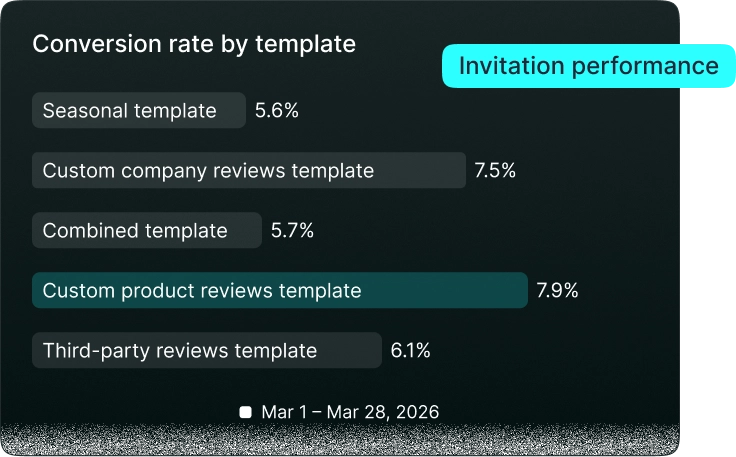Click the 'Combined template' label text
This screenshot has height=457, width=736.
click(135, 231)
